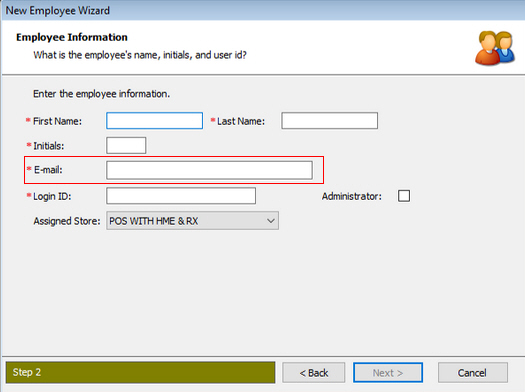Select the Employee Information heading
Viewport: 525px width, 392px height.
(72, 37)
